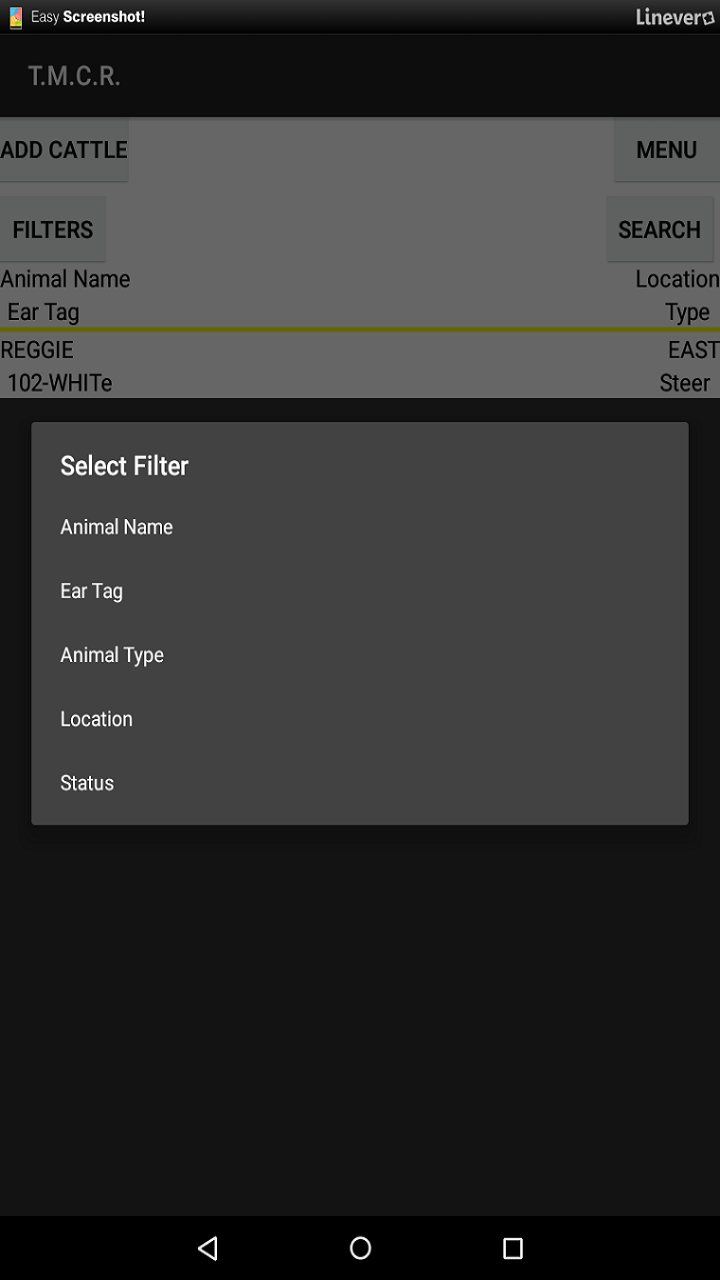
Task: Select Animal Name filter option
Action: click(x=116, y=527)
